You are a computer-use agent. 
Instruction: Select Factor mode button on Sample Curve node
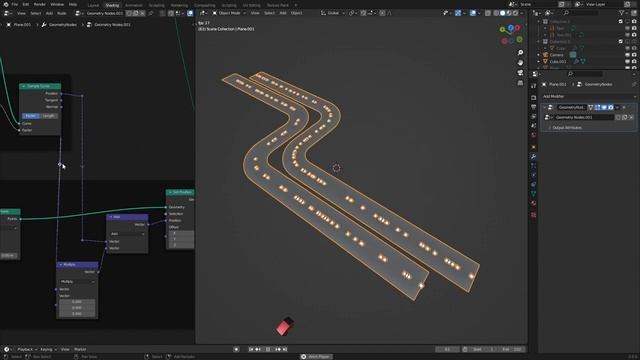31,116
